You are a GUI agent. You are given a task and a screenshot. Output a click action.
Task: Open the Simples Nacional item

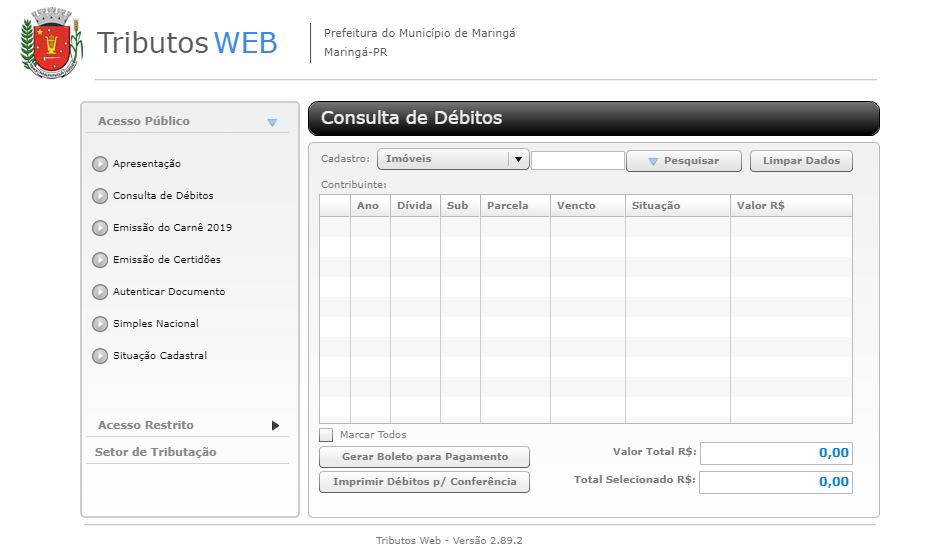[x=156, y=324]
